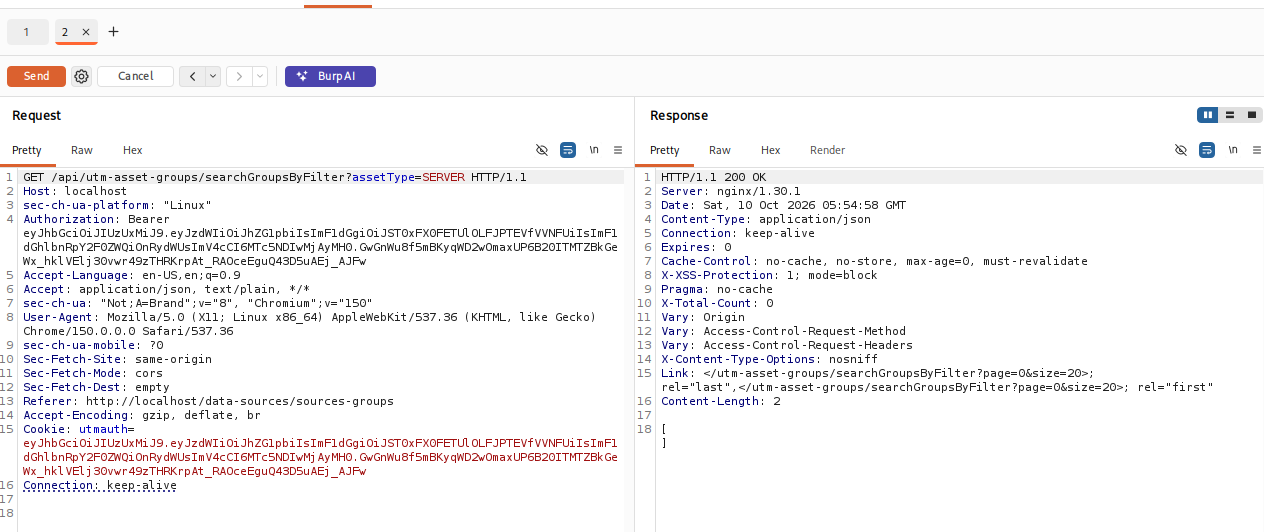Image resolution: width=1264 pixels, height=532 pixels.
Task: Click the HTTP/1.1 200 OK status line
Action: tap(713, 177)
